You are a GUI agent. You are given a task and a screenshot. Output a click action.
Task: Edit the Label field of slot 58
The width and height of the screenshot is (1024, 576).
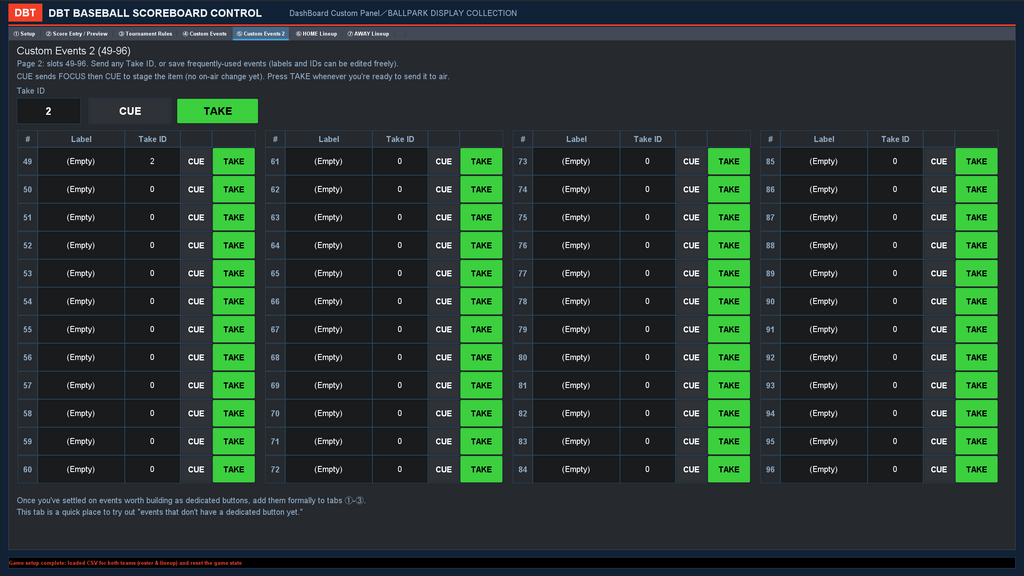click(x=81, y=413)
